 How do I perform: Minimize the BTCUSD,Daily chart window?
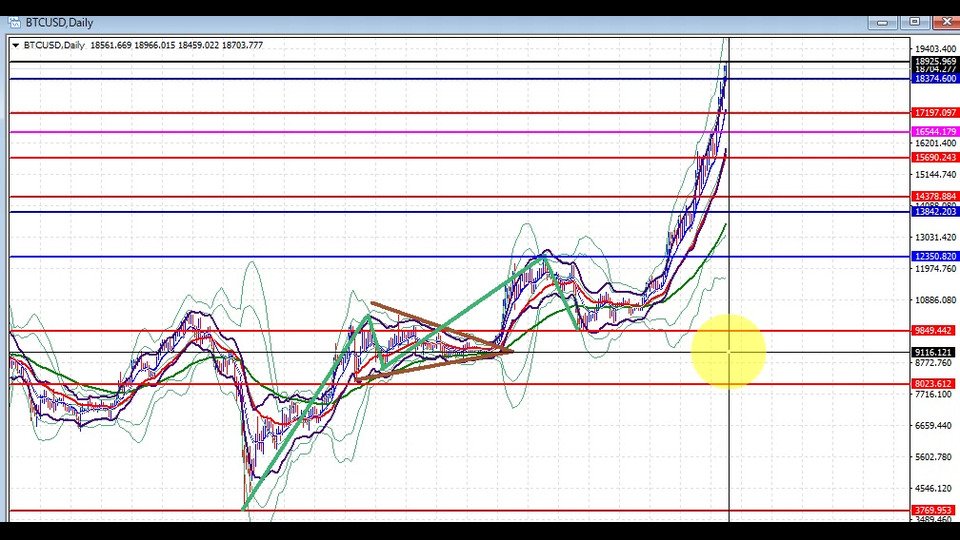click(x=882, y=23)
